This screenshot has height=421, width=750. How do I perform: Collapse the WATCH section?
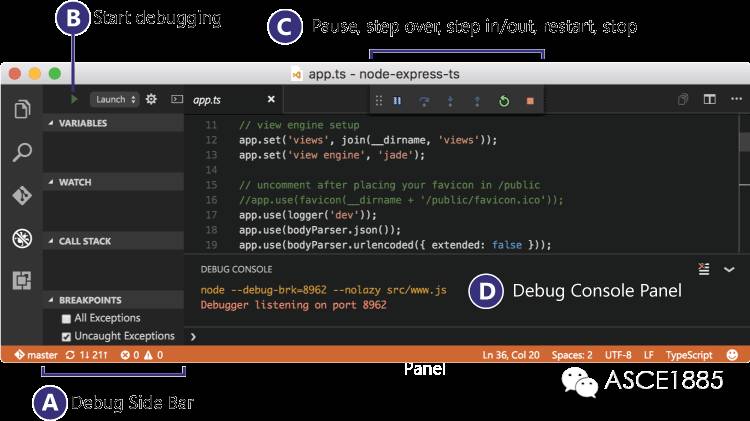coord(113,182)
